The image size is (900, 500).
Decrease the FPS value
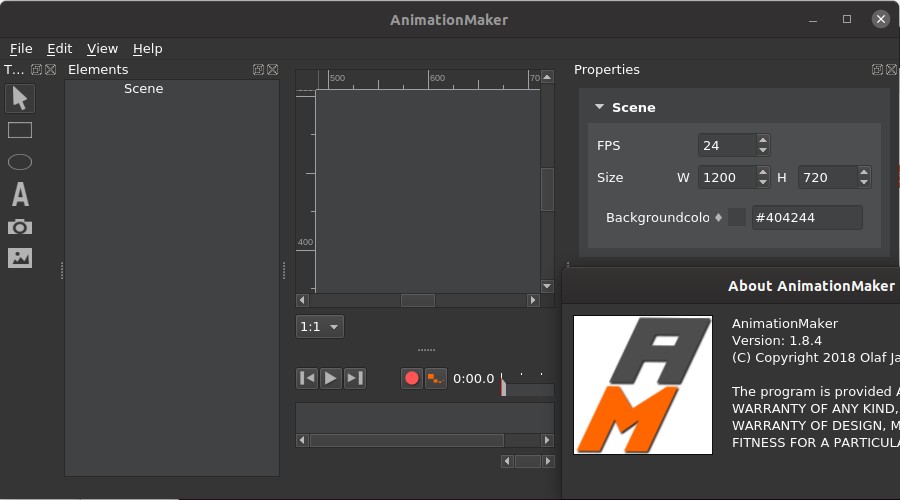(x=762, y=150)
